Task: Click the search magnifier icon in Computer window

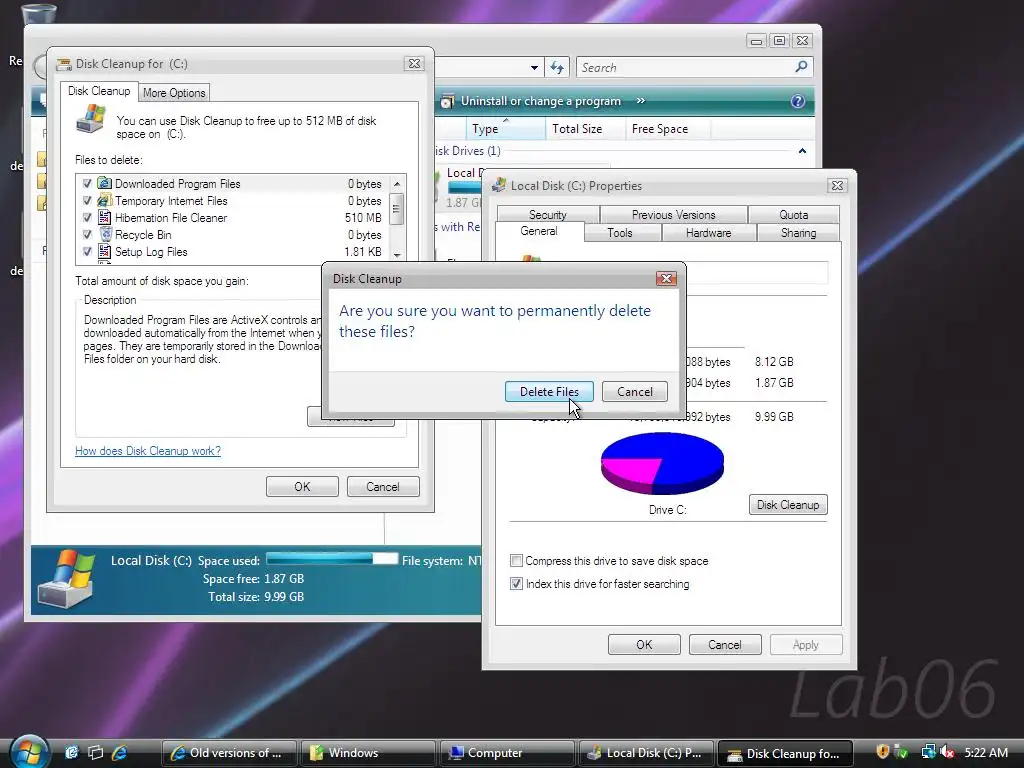Action: point(801,67)
